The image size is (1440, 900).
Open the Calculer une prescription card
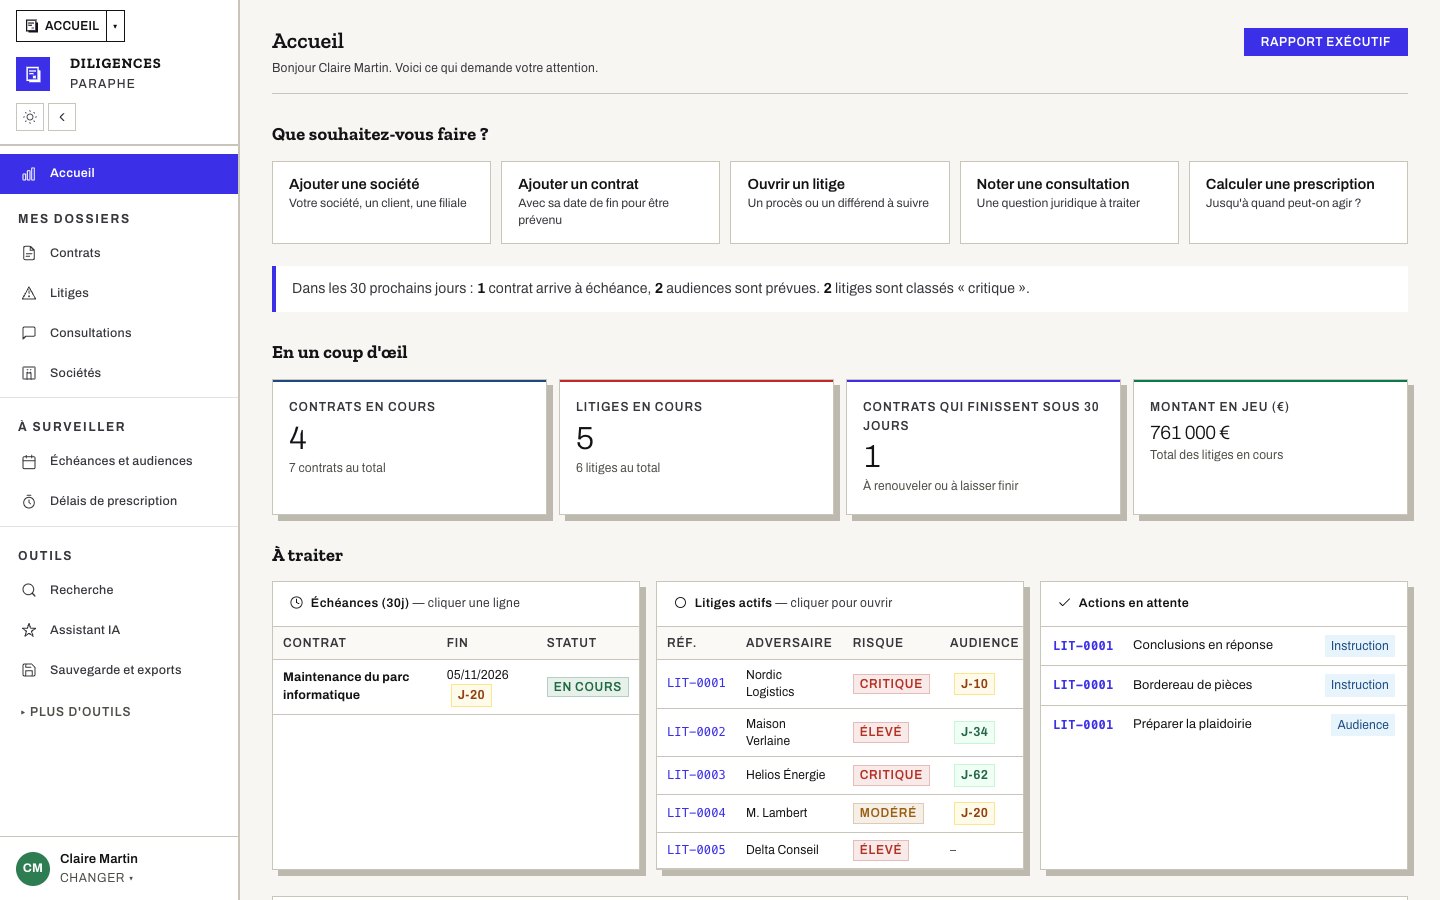point(1298,202)
